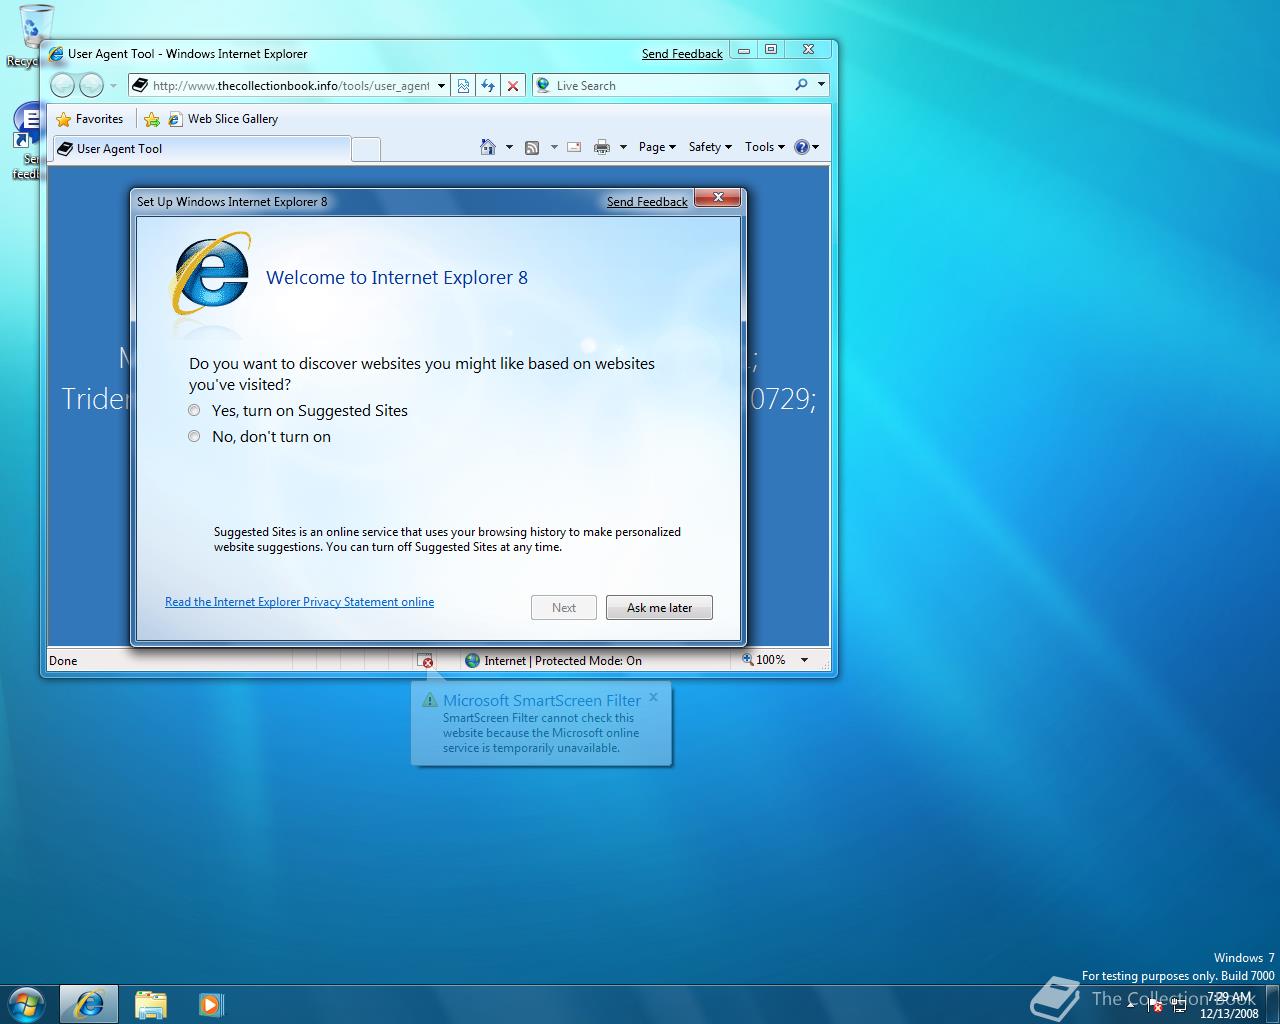Open the Internet Explorer Privacy Statement link
1280x1024 pixels.
click(x=299, y=602)
